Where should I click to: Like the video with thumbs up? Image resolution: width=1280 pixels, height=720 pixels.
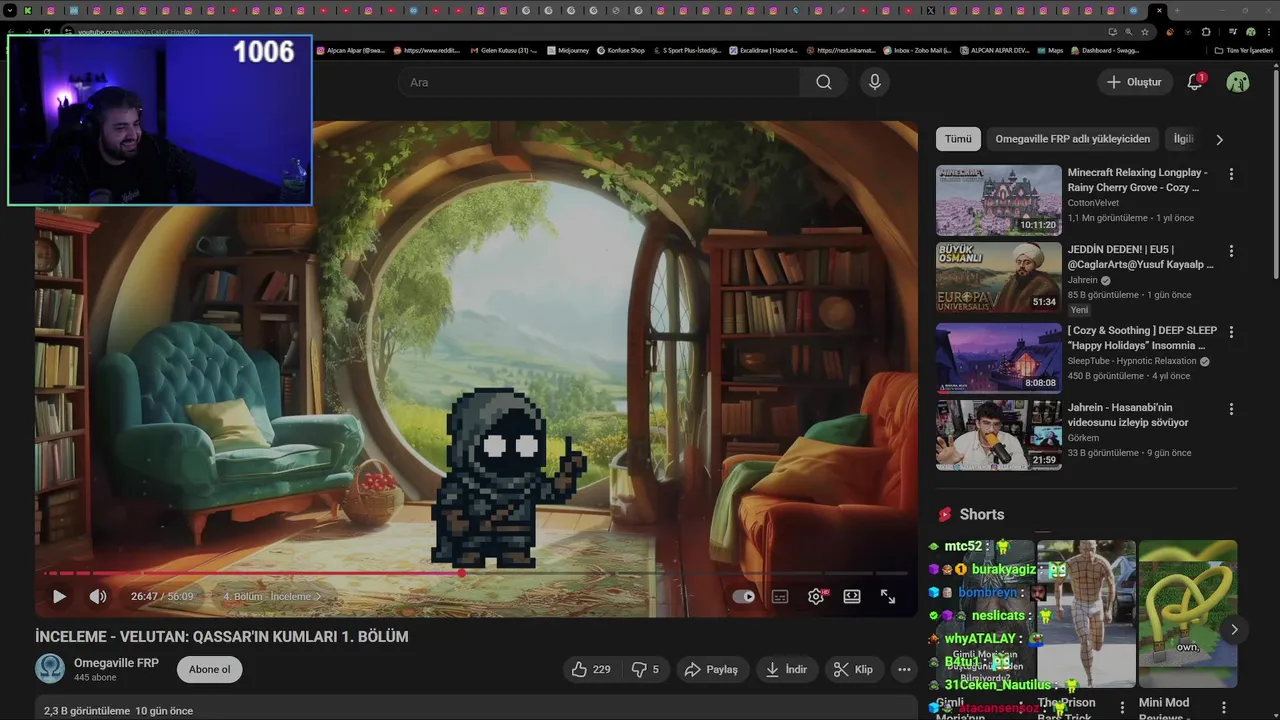tap(591, 669)
